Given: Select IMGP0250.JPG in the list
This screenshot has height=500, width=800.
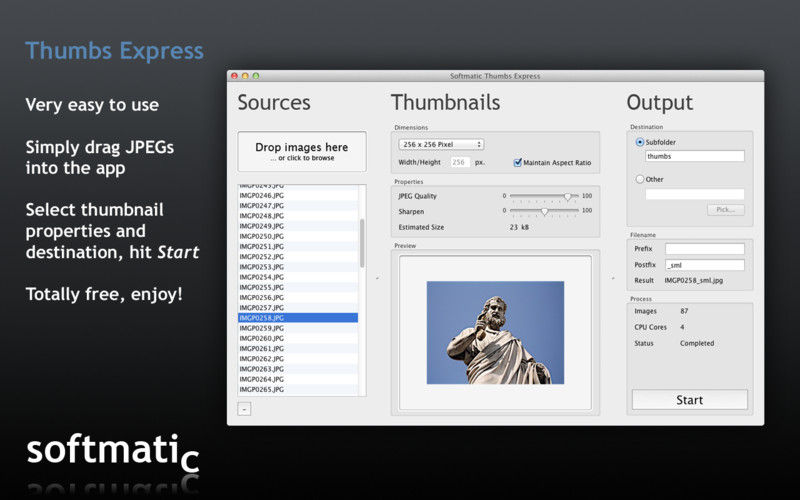Looking at the screenshot, I should pos(298,236).
